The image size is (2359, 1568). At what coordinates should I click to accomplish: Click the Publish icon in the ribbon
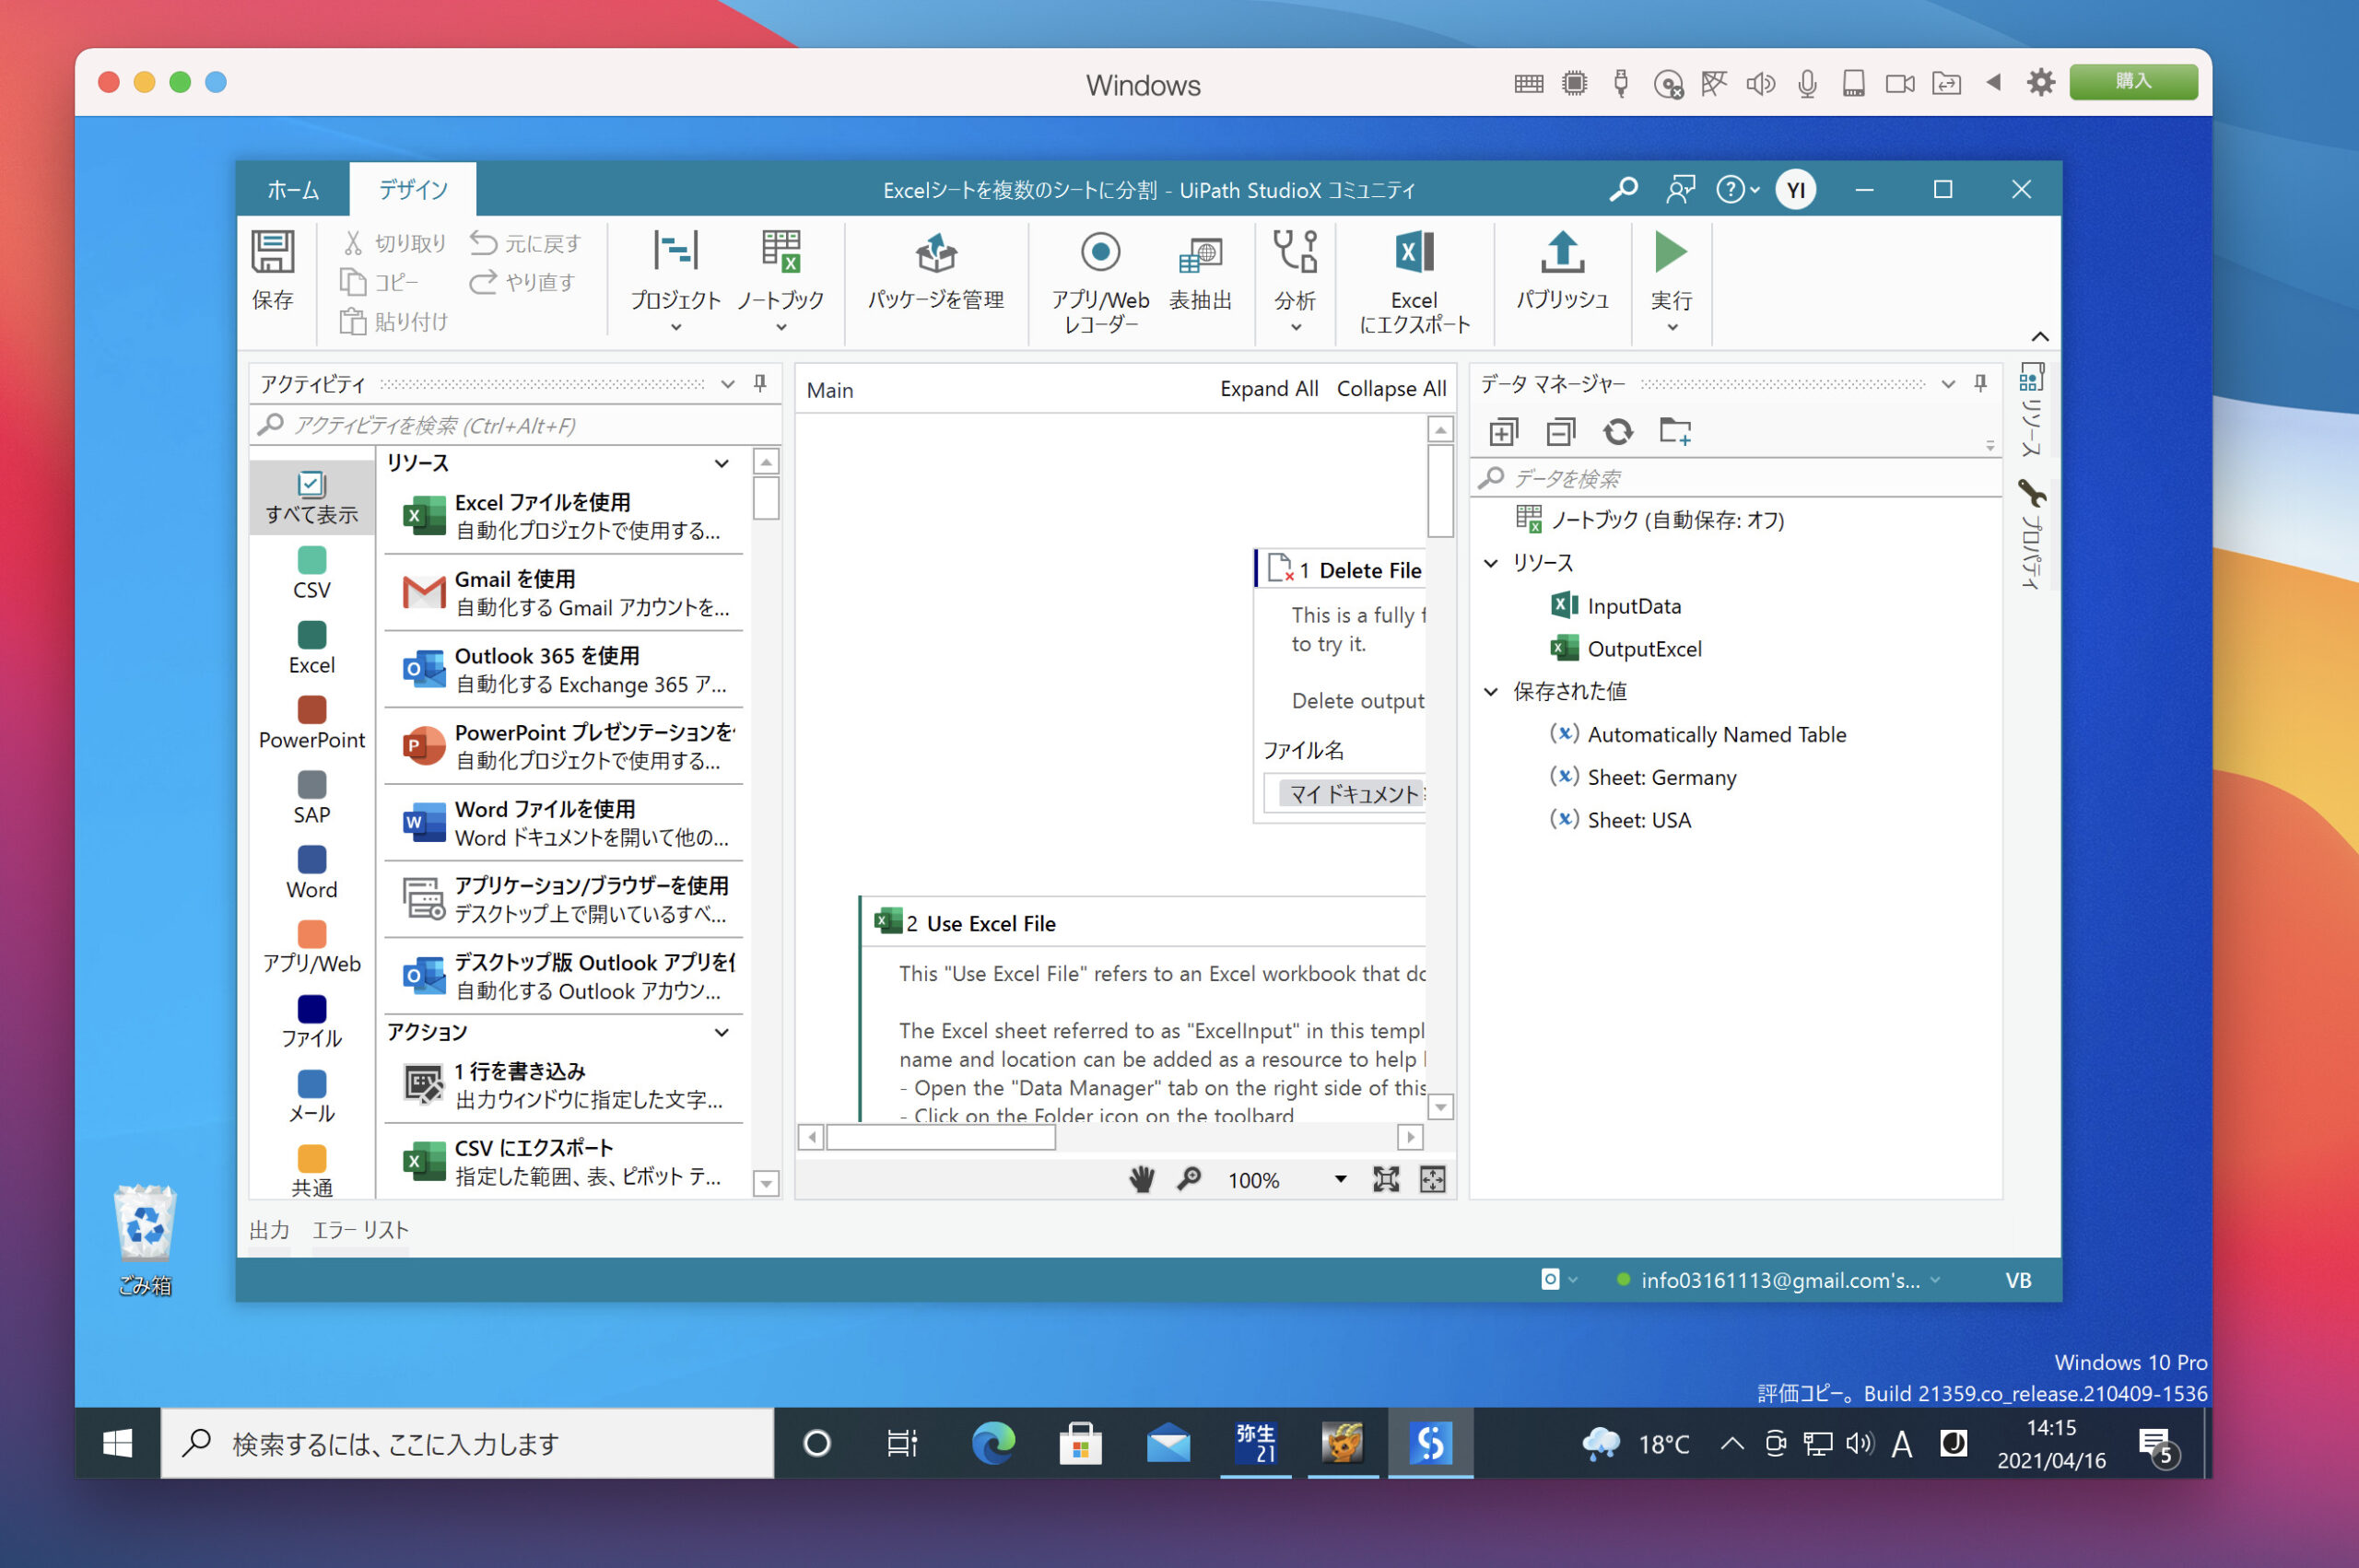pyautogui.click(x=1561, y=254)
